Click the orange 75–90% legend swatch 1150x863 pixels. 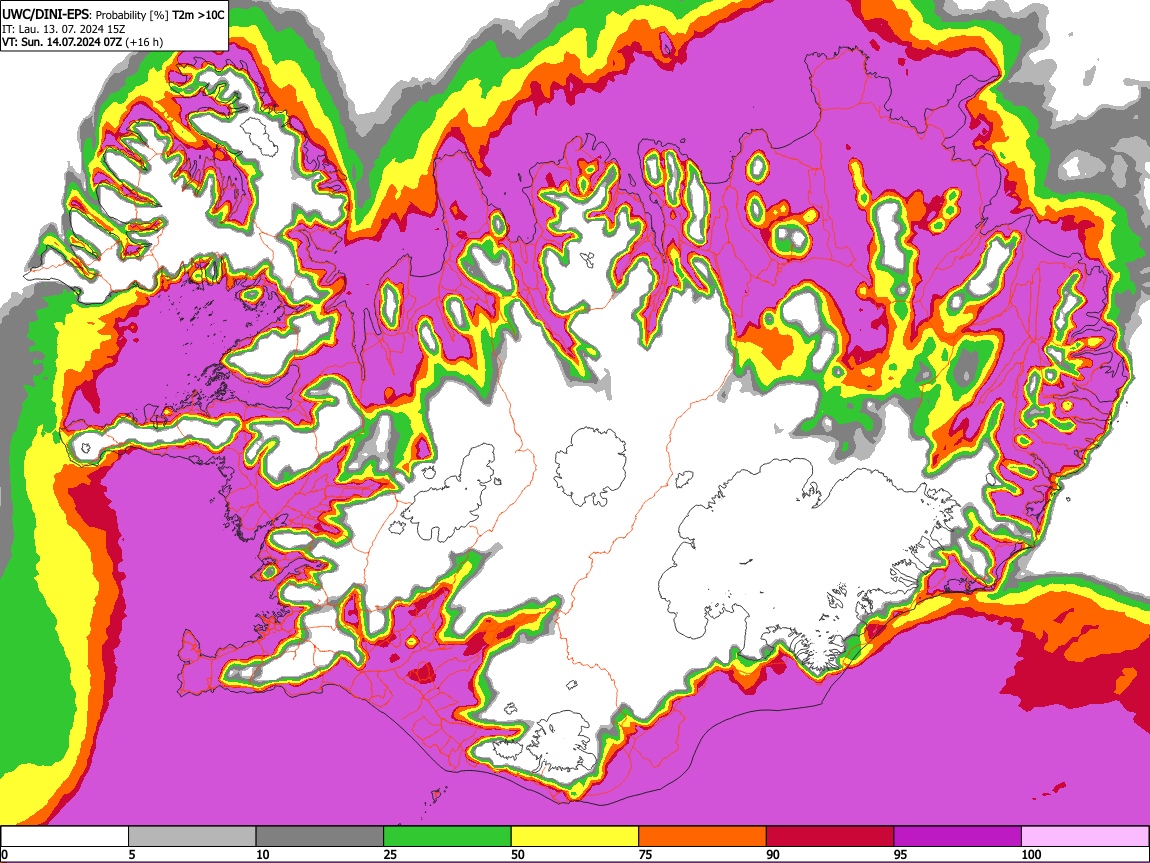[x=703, y=837]
